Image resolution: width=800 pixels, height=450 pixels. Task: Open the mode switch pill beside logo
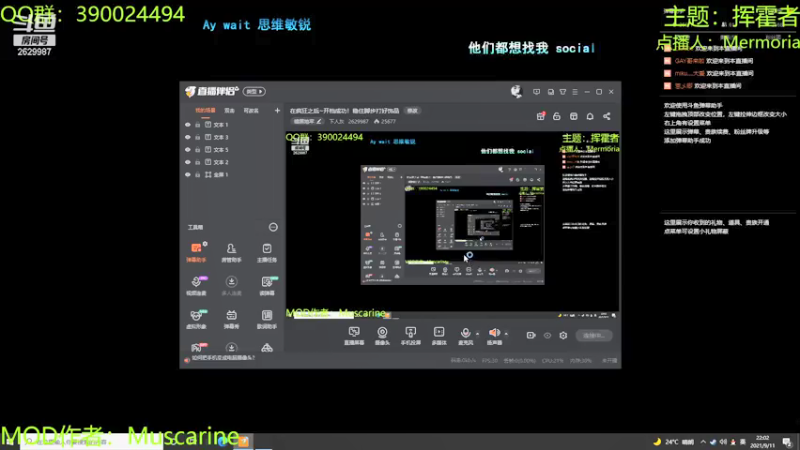pyautogui.click(x=254, y=91)
